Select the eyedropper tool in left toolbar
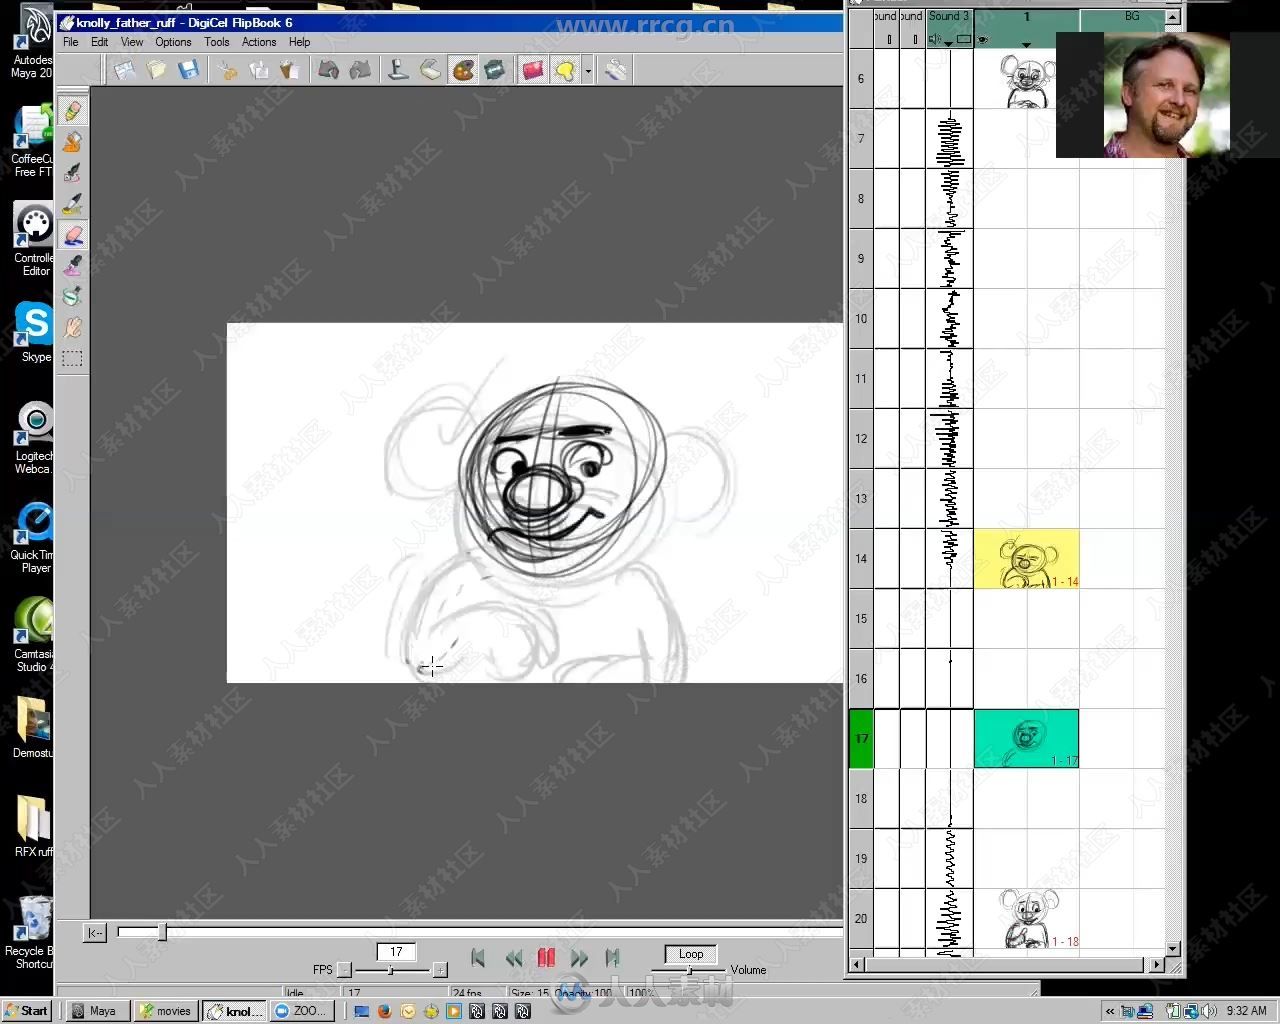 click(72, 266)
